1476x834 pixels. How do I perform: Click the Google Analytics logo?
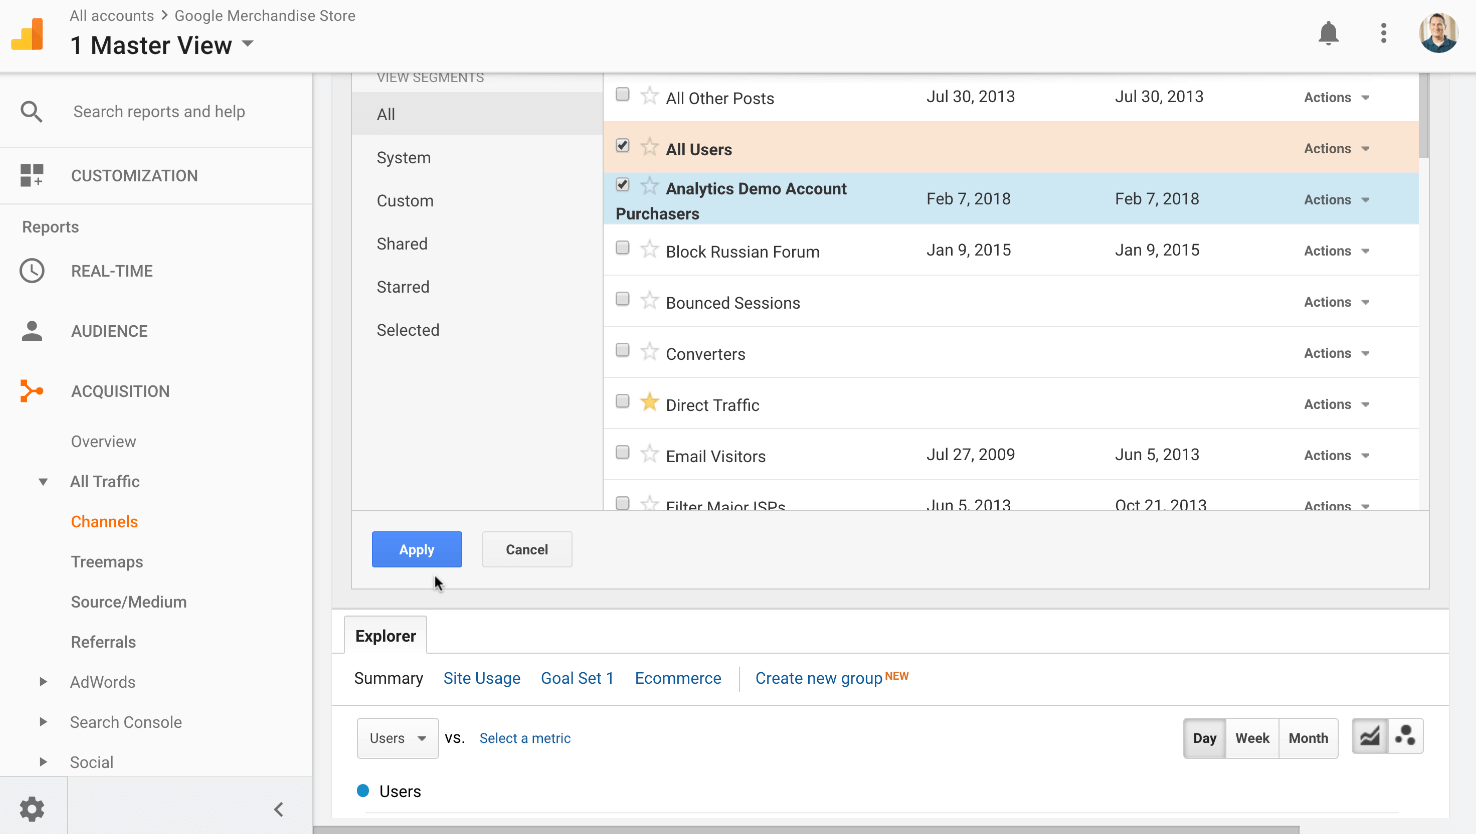27,34
